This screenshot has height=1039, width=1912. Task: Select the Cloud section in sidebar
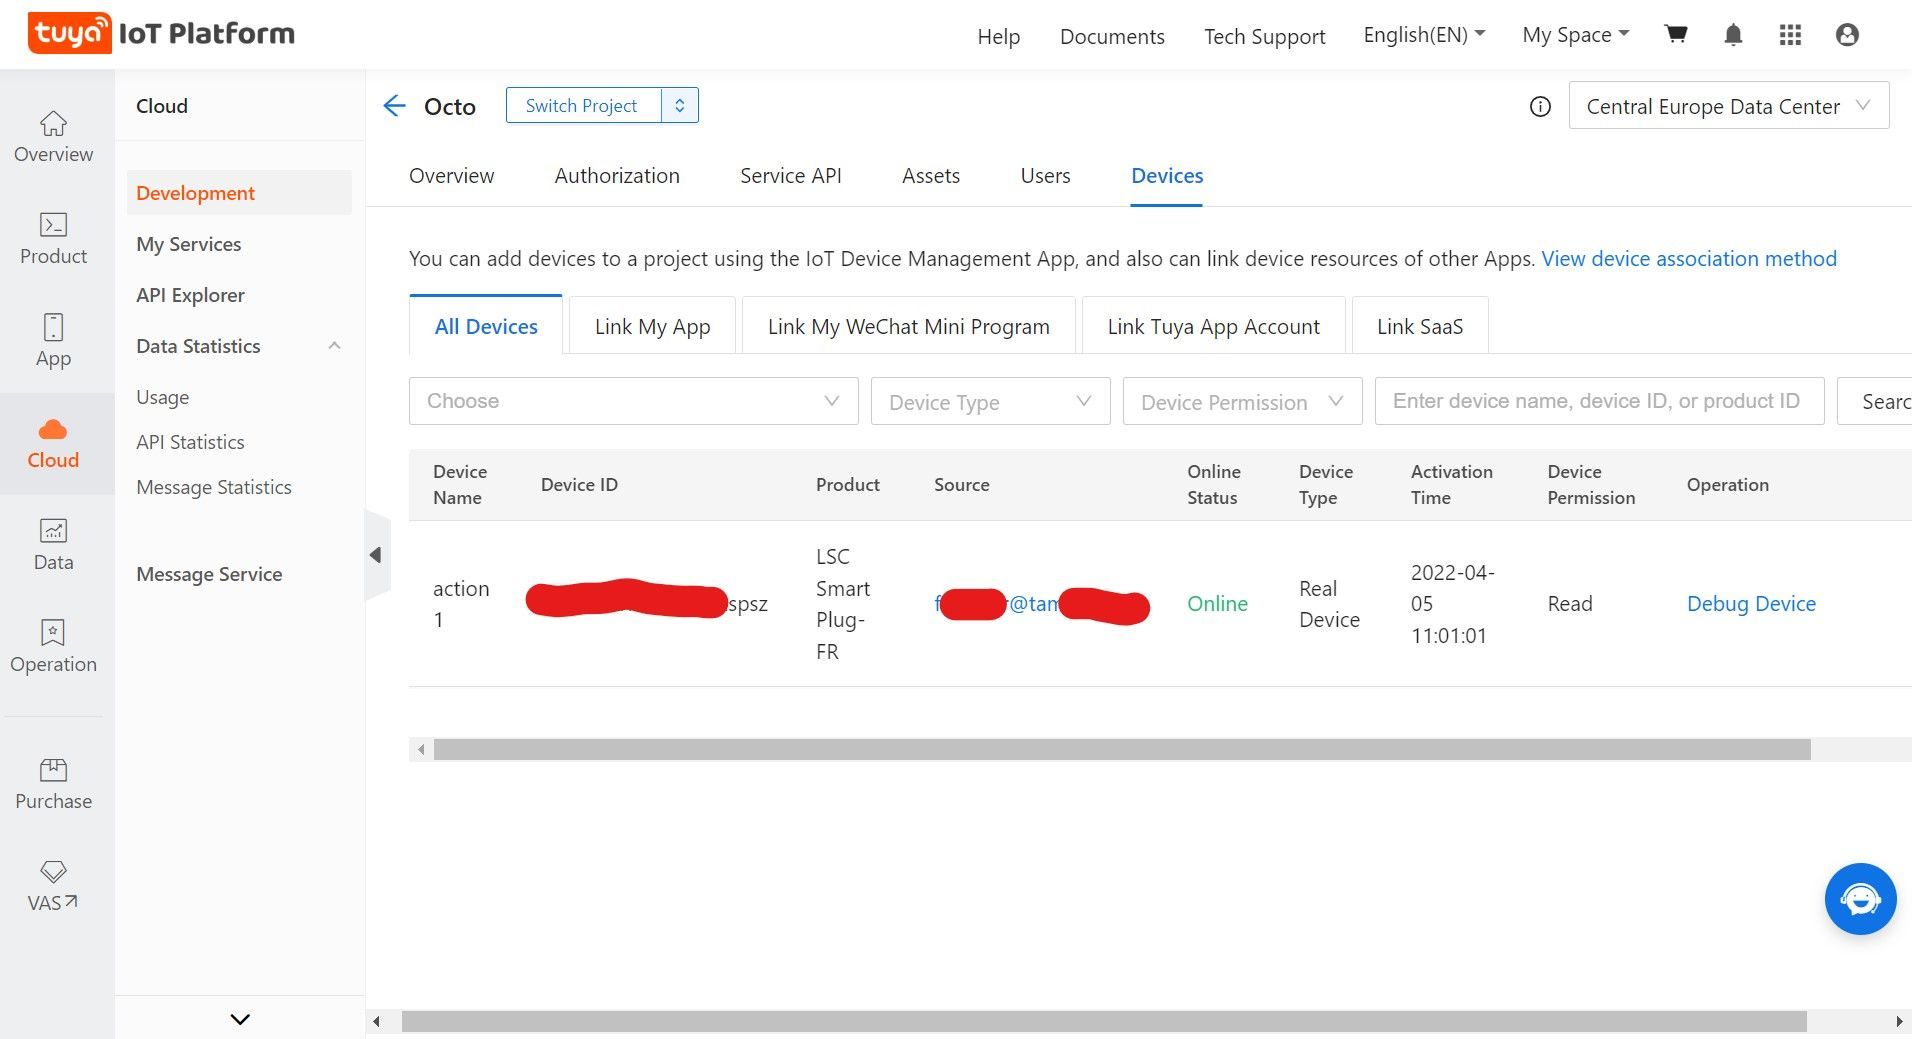click(53, 443)
